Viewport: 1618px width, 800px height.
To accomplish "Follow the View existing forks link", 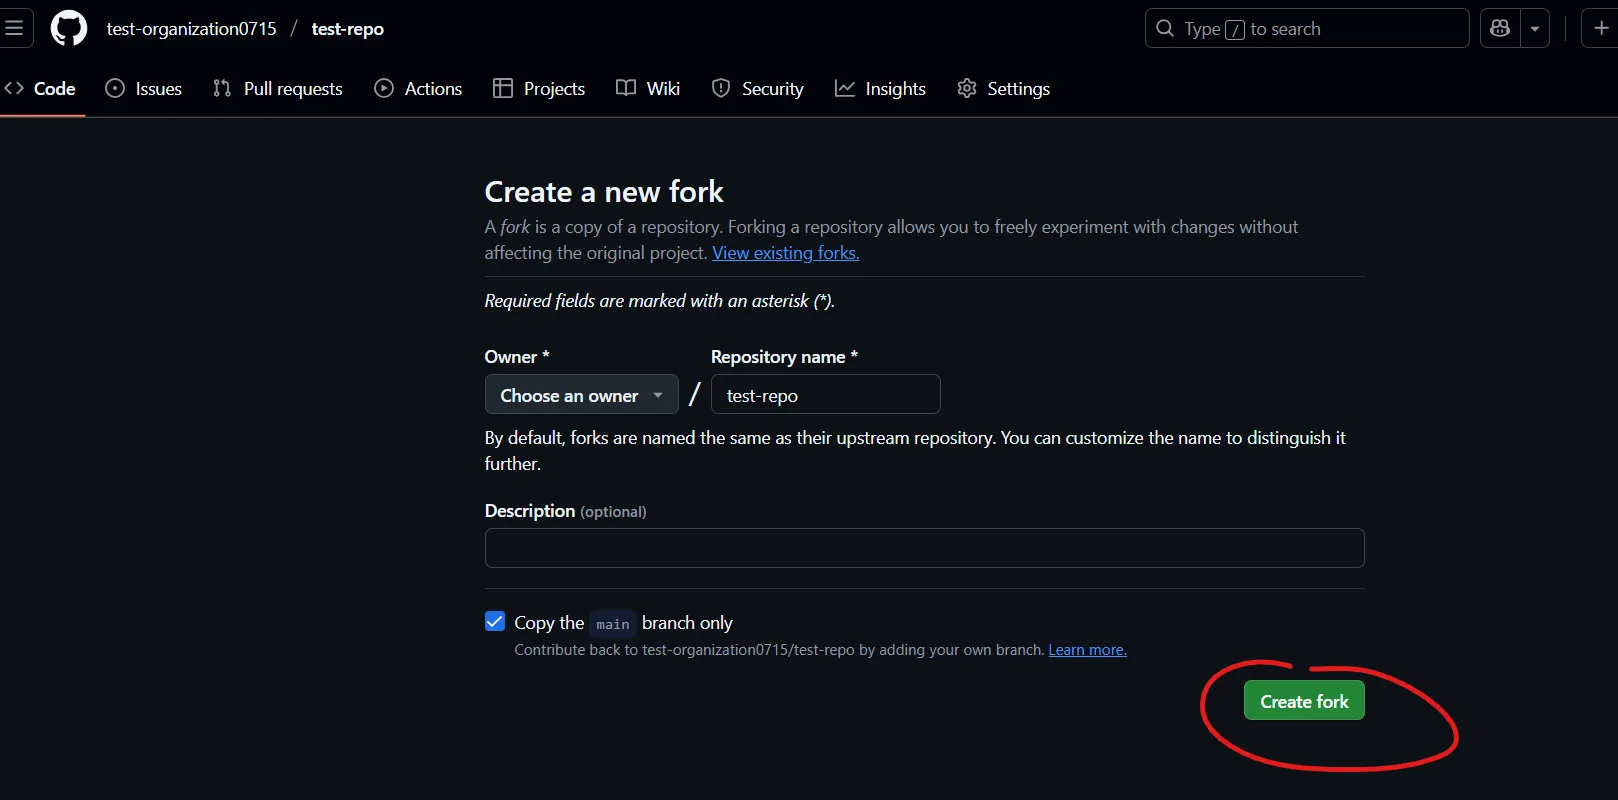I will 786,253.
